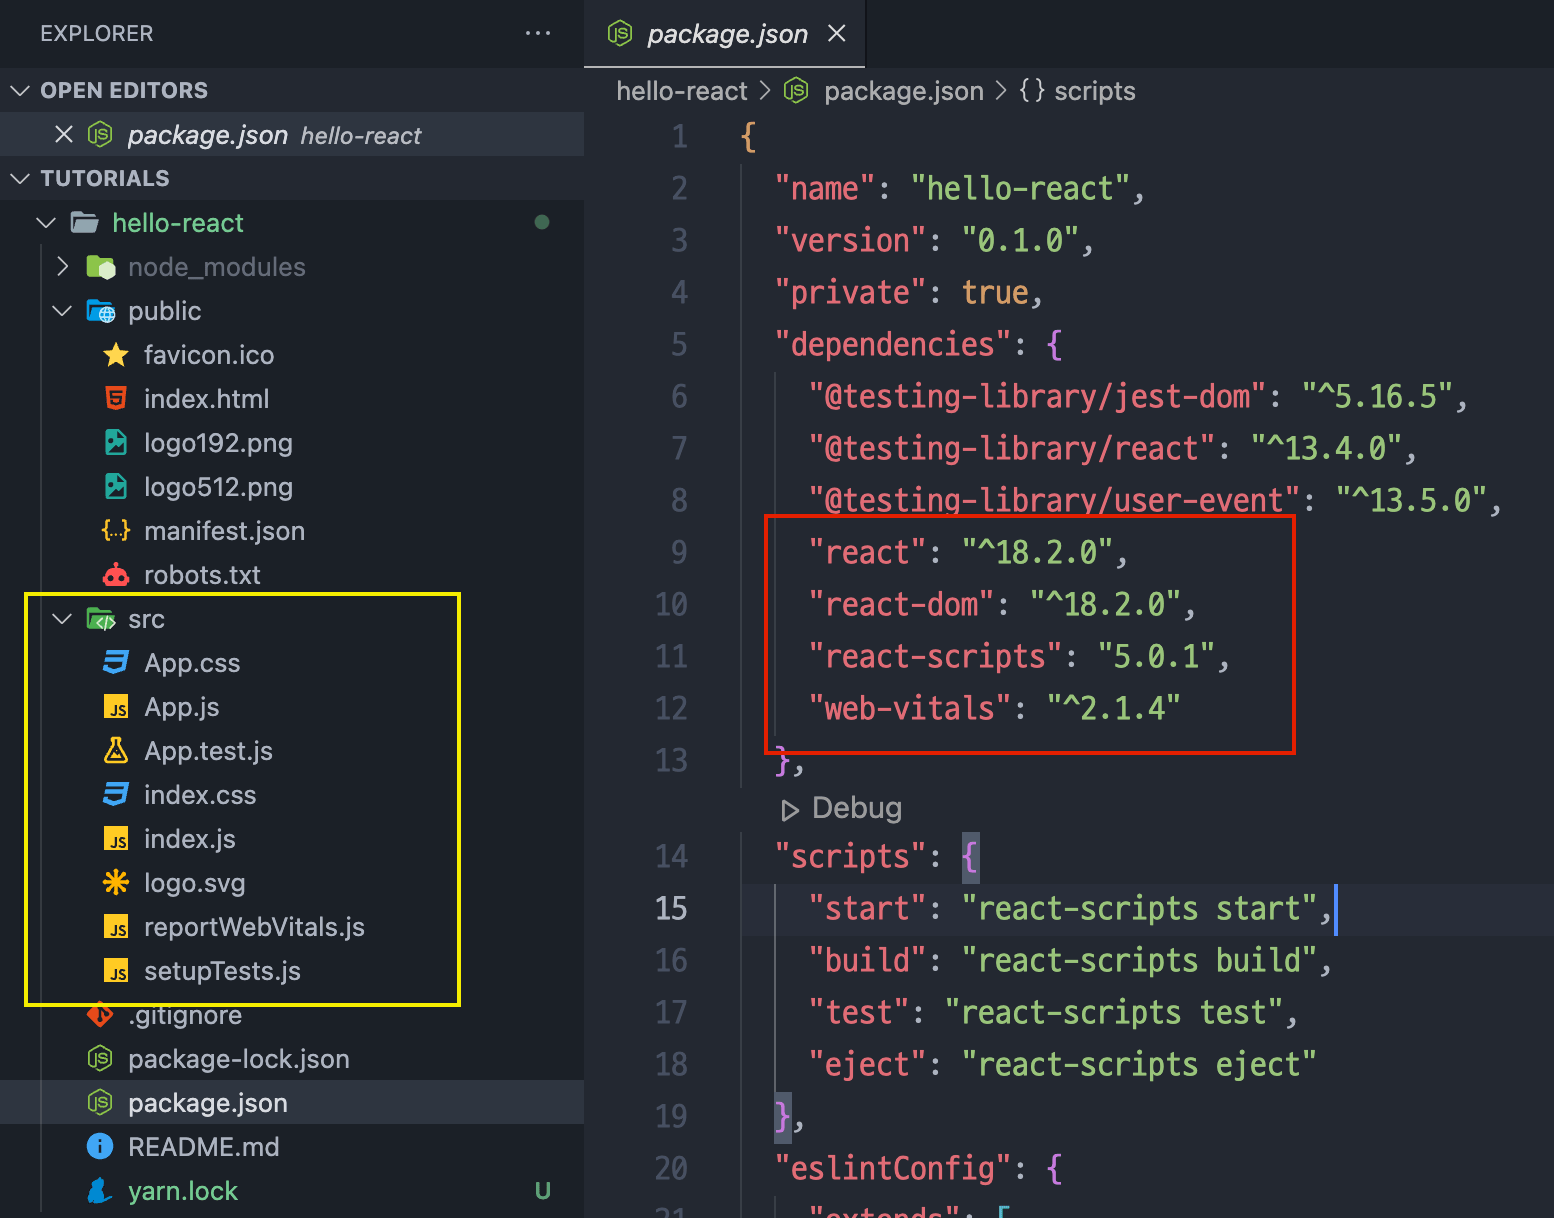Click the untracked U badge on yarn.lock
1554x1218 pixels.
(x=543, y=1191)
